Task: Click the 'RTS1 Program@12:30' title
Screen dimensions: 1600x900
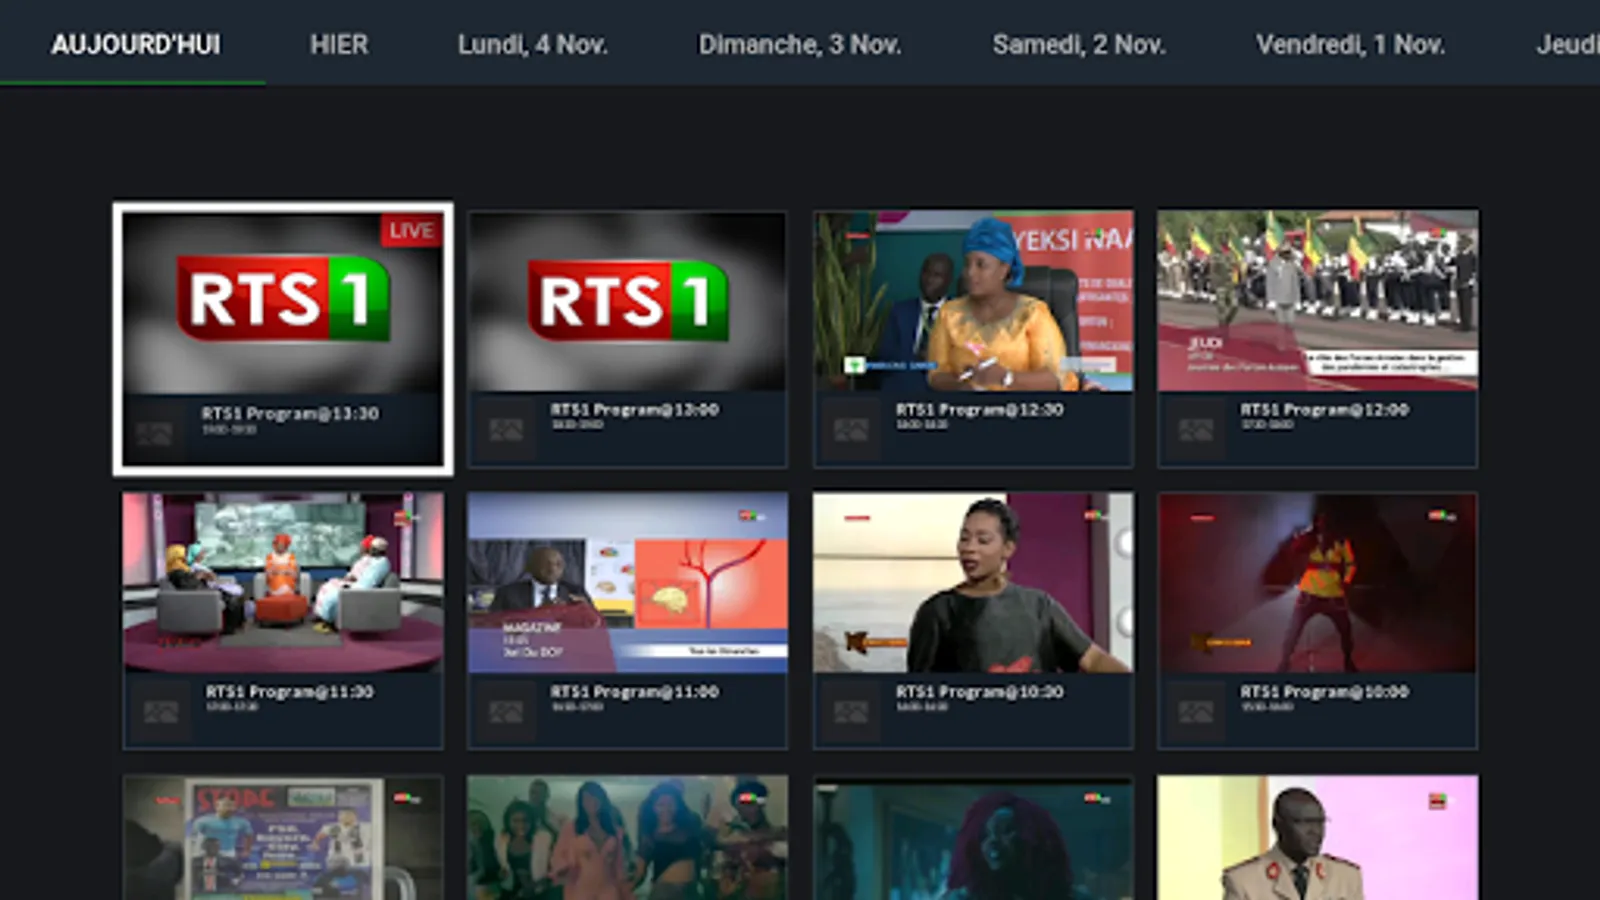Action: (979, 409)
